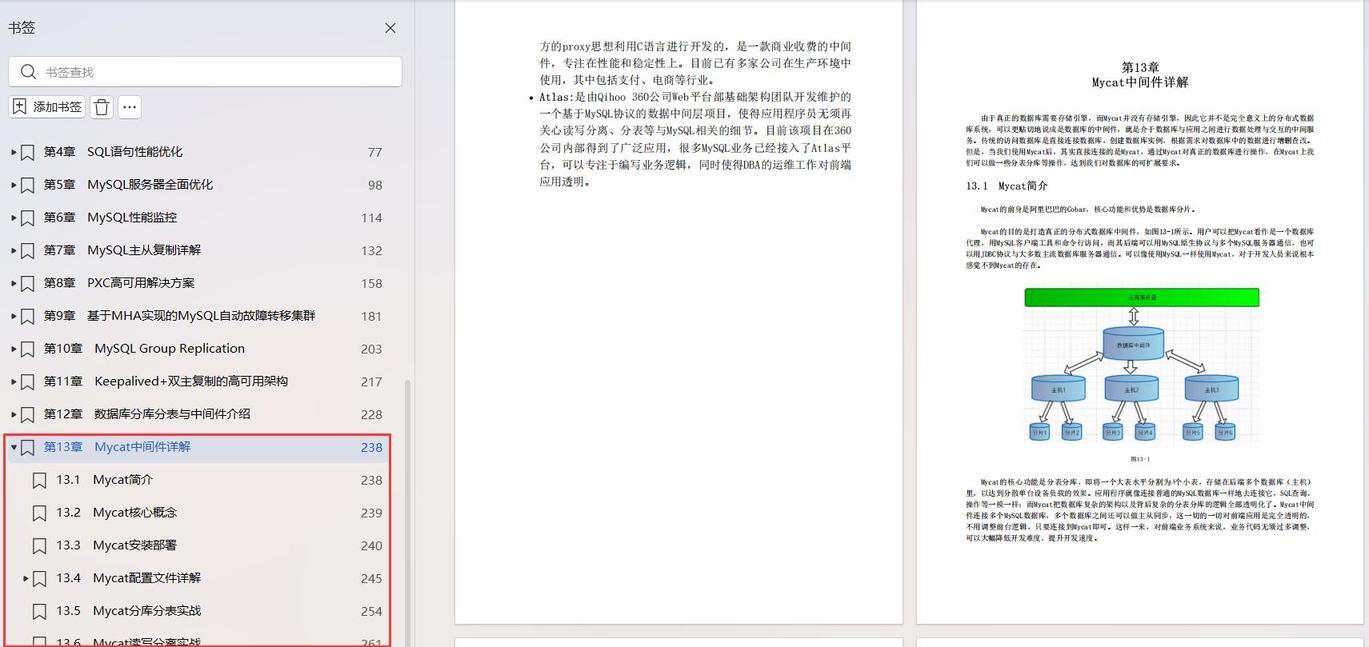Click the 第13章 heading on the right page
This screenshot has width=1369, height=647.
pyautogui.click(x=1140, y=67)
